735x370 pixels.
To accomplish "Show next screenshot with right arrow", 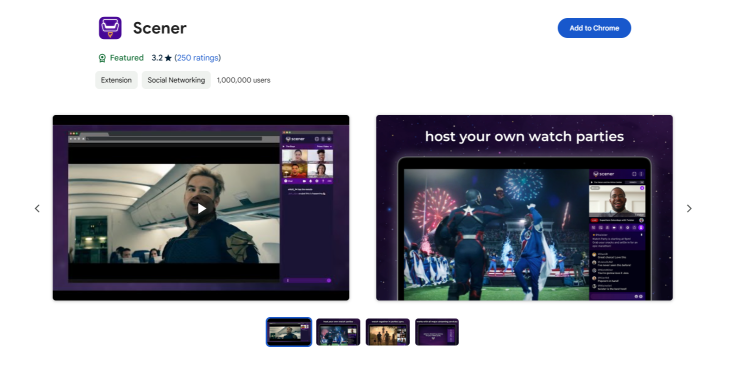I will [689, 208].
